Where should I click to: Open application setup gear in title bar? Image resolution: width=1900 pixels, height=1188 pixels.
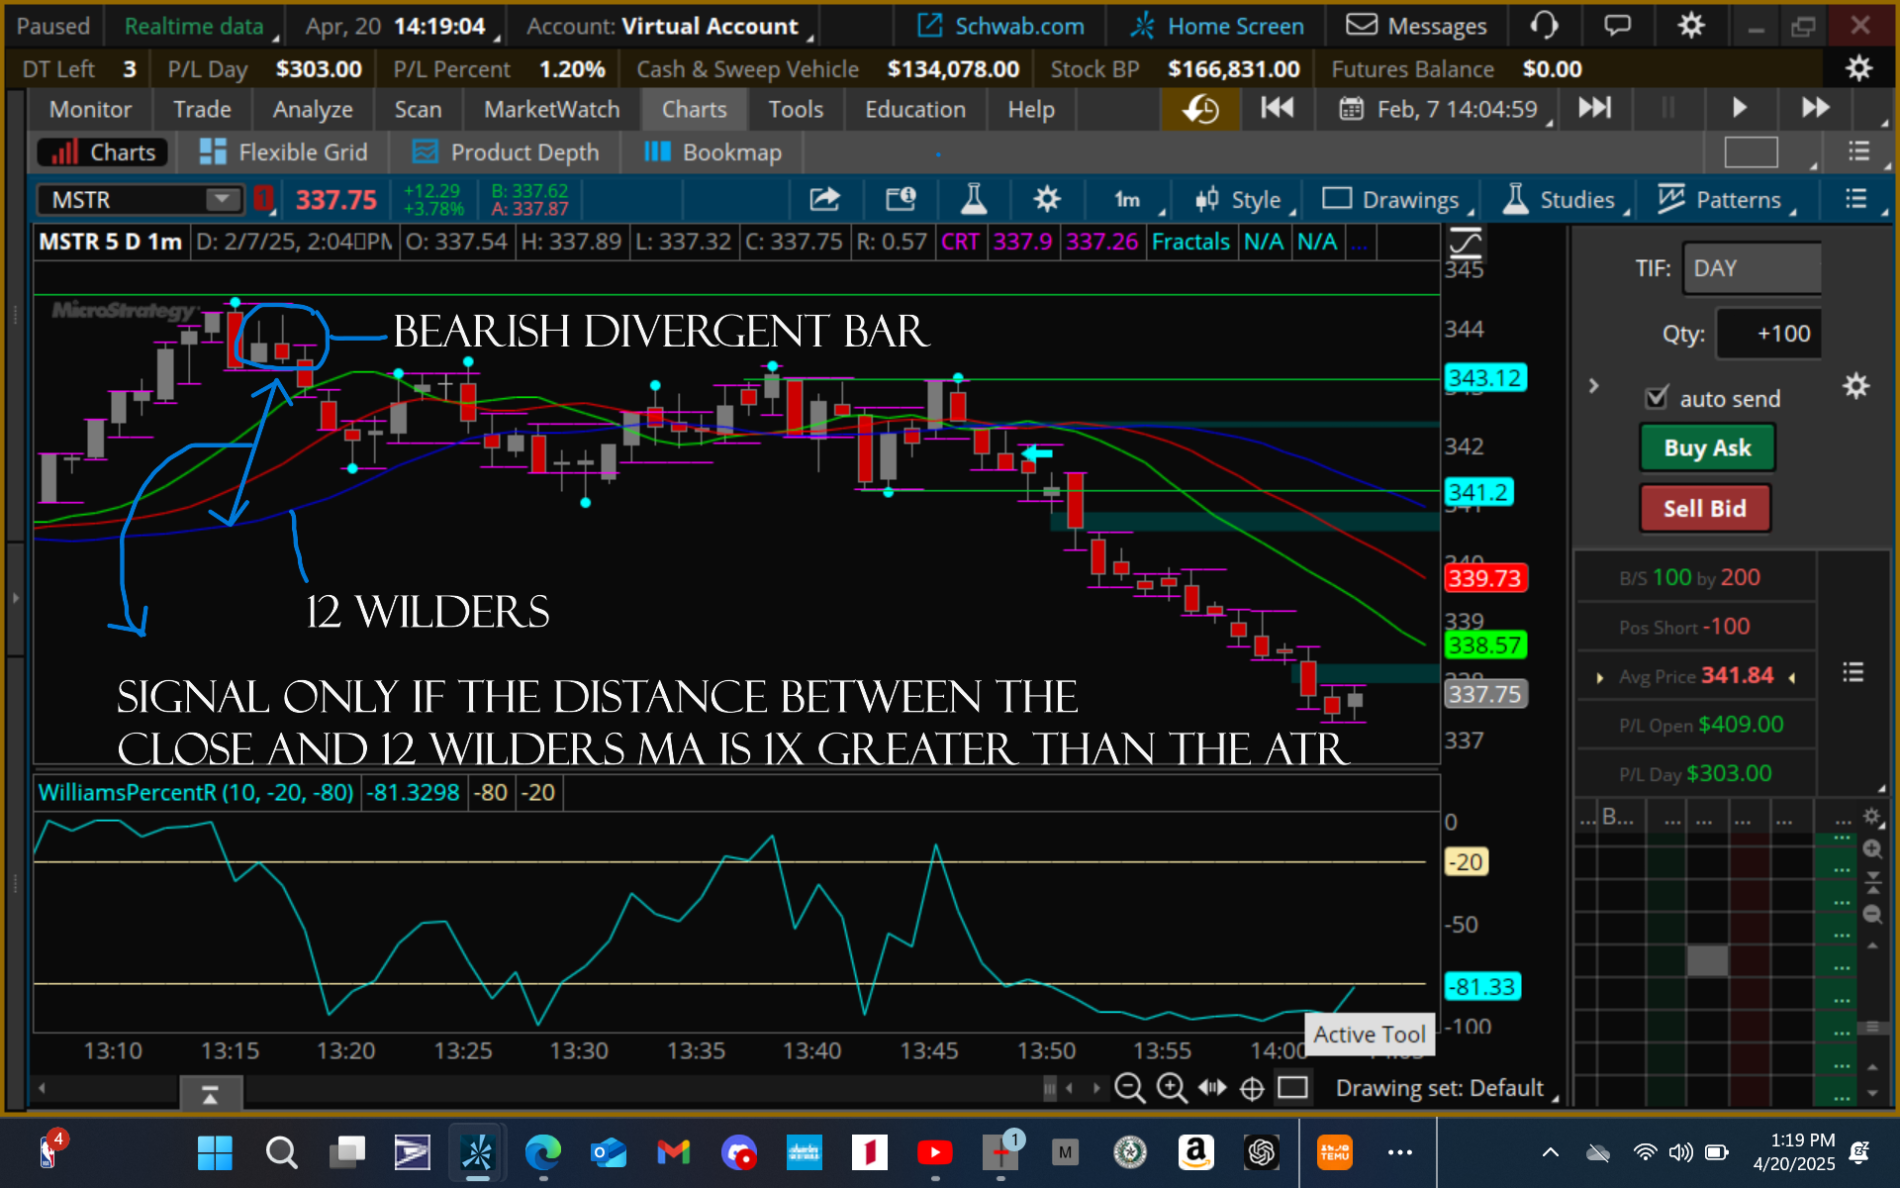pos(1690,26)
